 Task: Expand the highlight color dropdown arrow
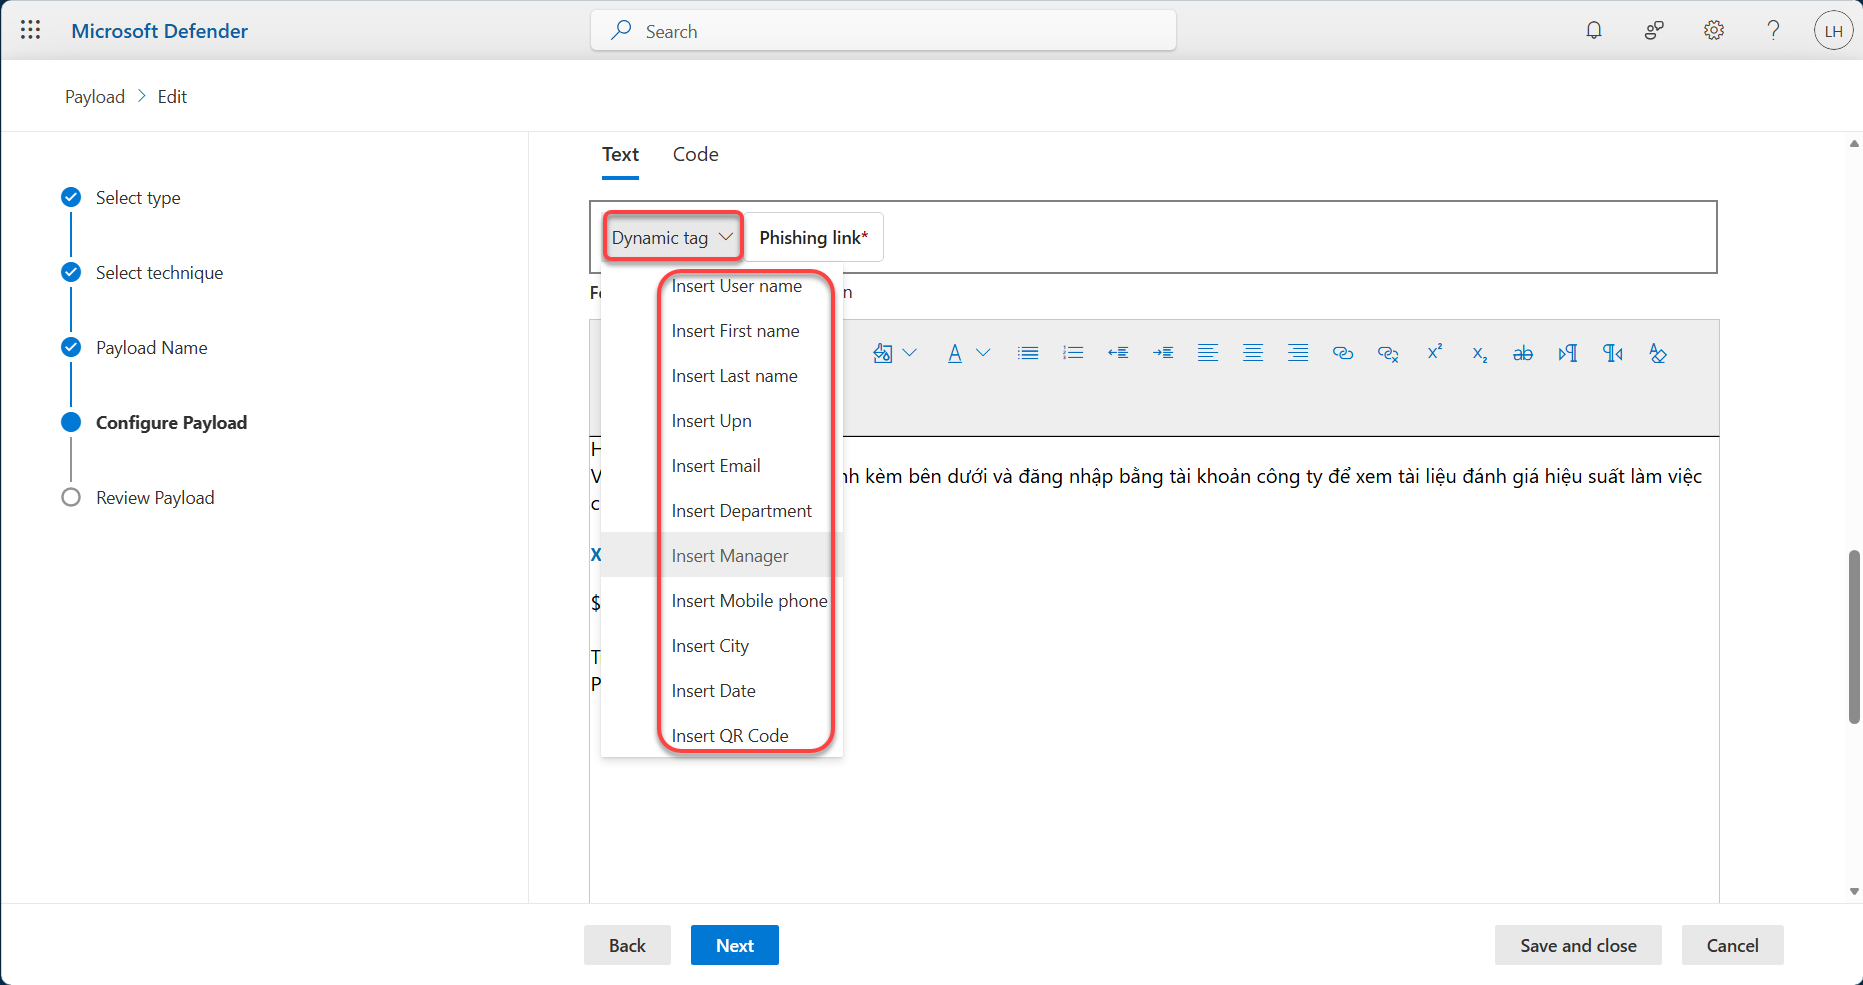910,353
